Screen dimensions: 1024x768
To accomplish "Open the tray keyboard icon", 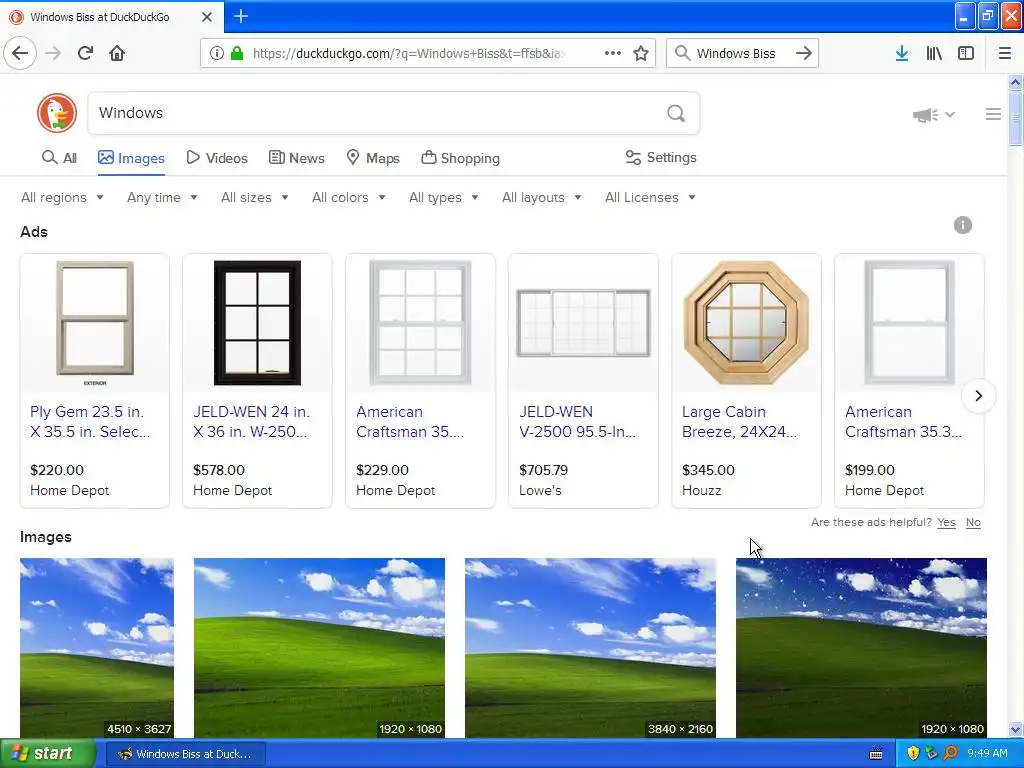I will [876, 754].
